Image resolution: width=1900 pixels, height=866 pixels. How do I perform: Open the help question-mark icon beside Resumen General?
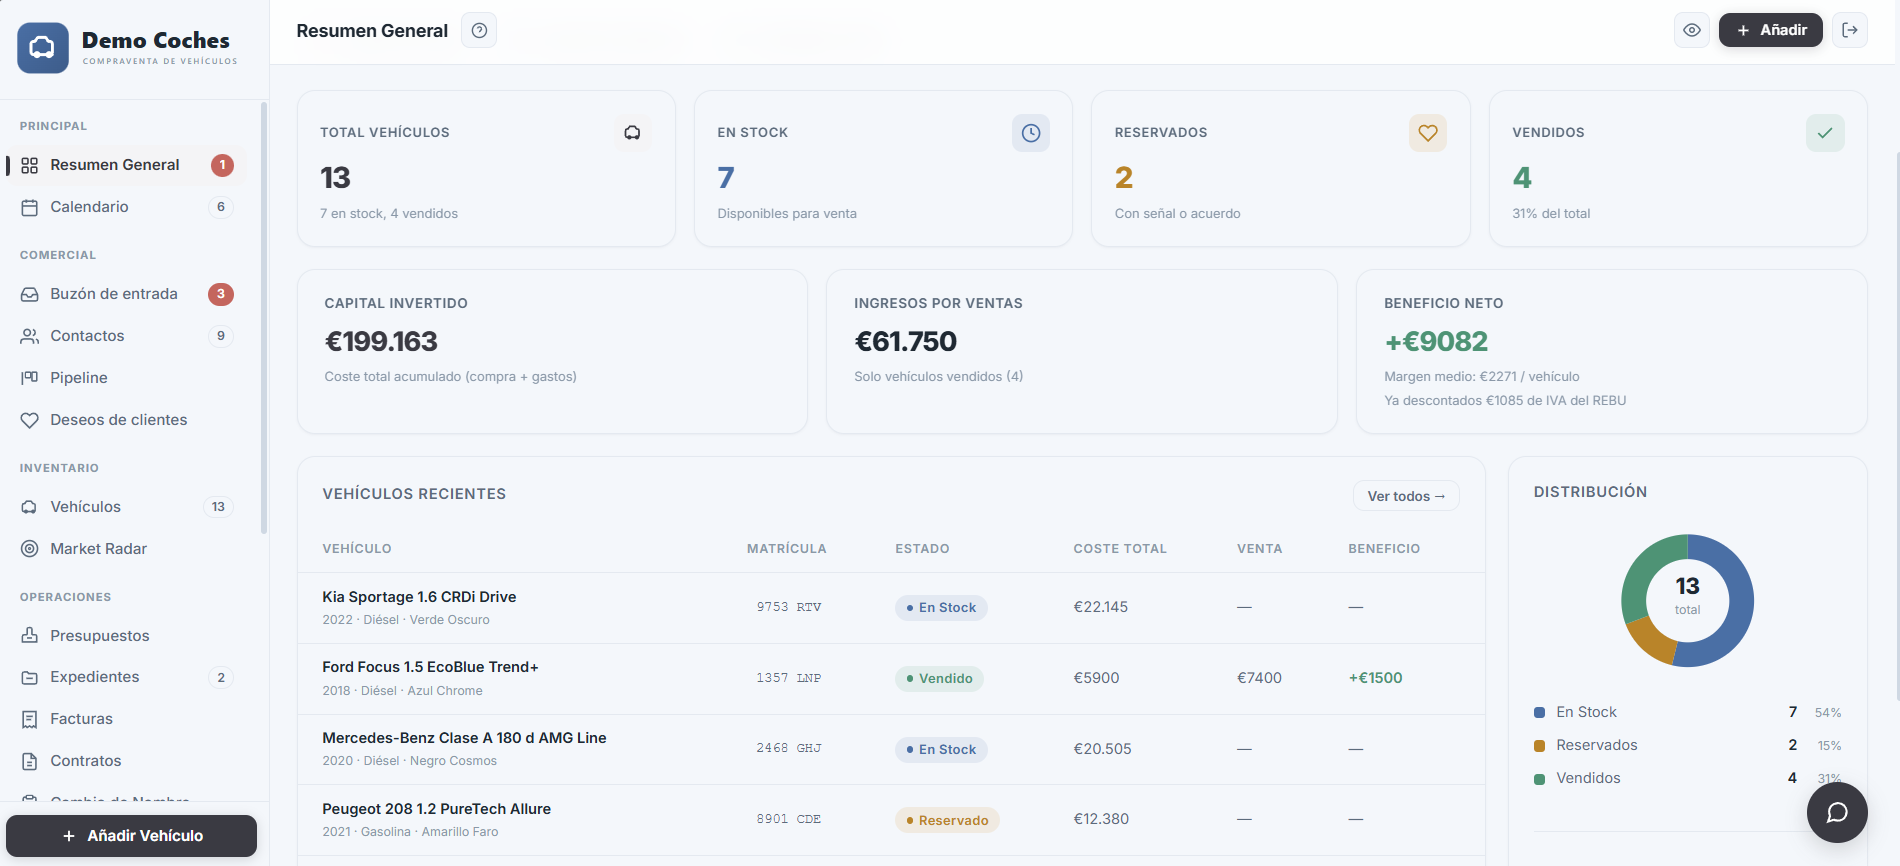click(479, 30)
